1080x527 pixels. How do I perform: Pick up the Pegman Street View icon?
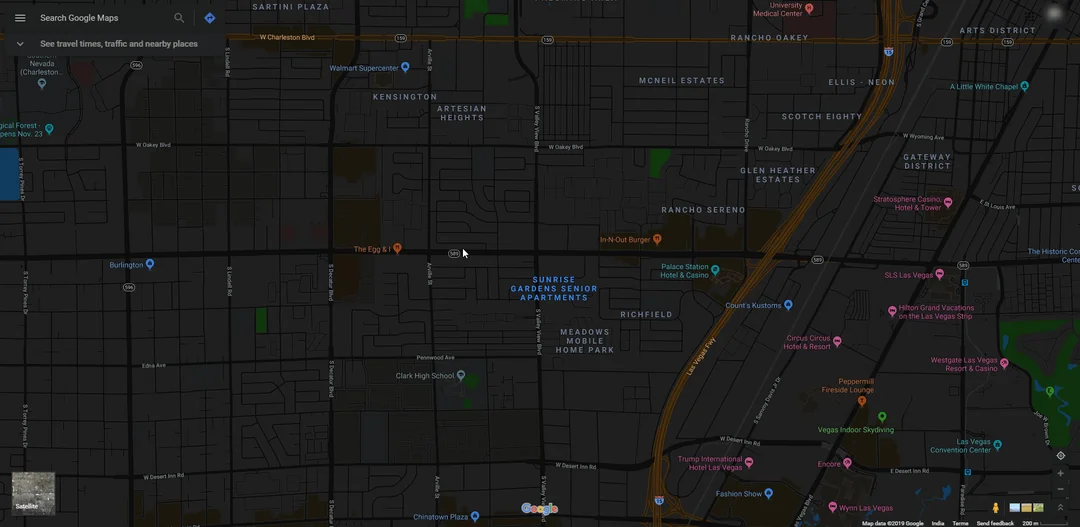coord(995,508)
